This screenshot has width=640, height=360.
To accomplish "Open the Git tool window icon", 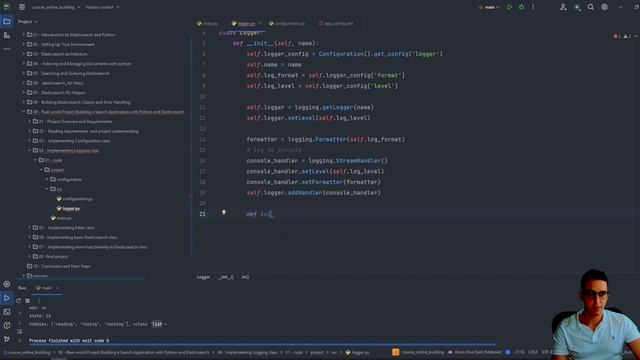I will pos(7,339).
